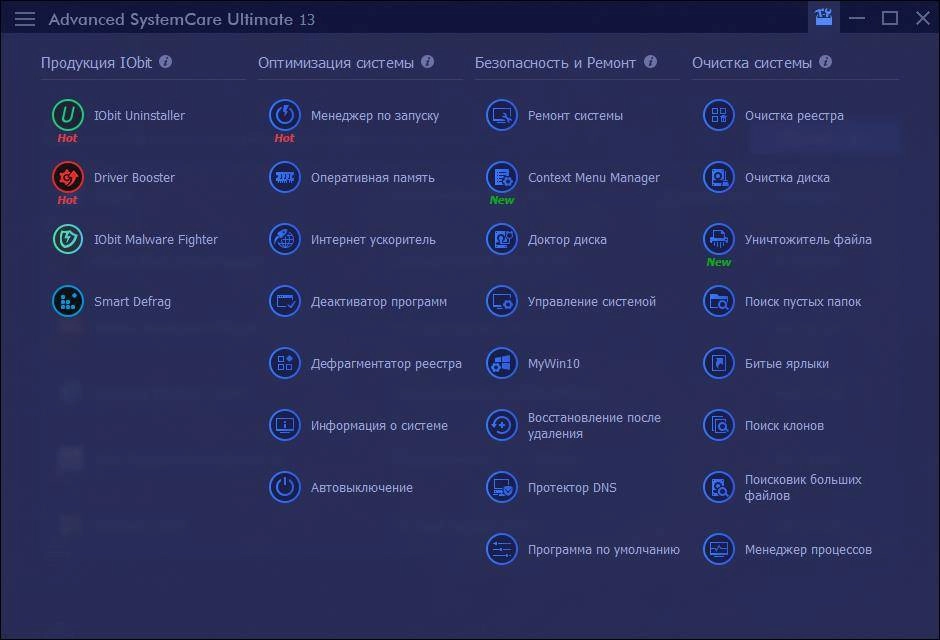Select the Очистка реестра label
The image size is (940, 640).
794,116
